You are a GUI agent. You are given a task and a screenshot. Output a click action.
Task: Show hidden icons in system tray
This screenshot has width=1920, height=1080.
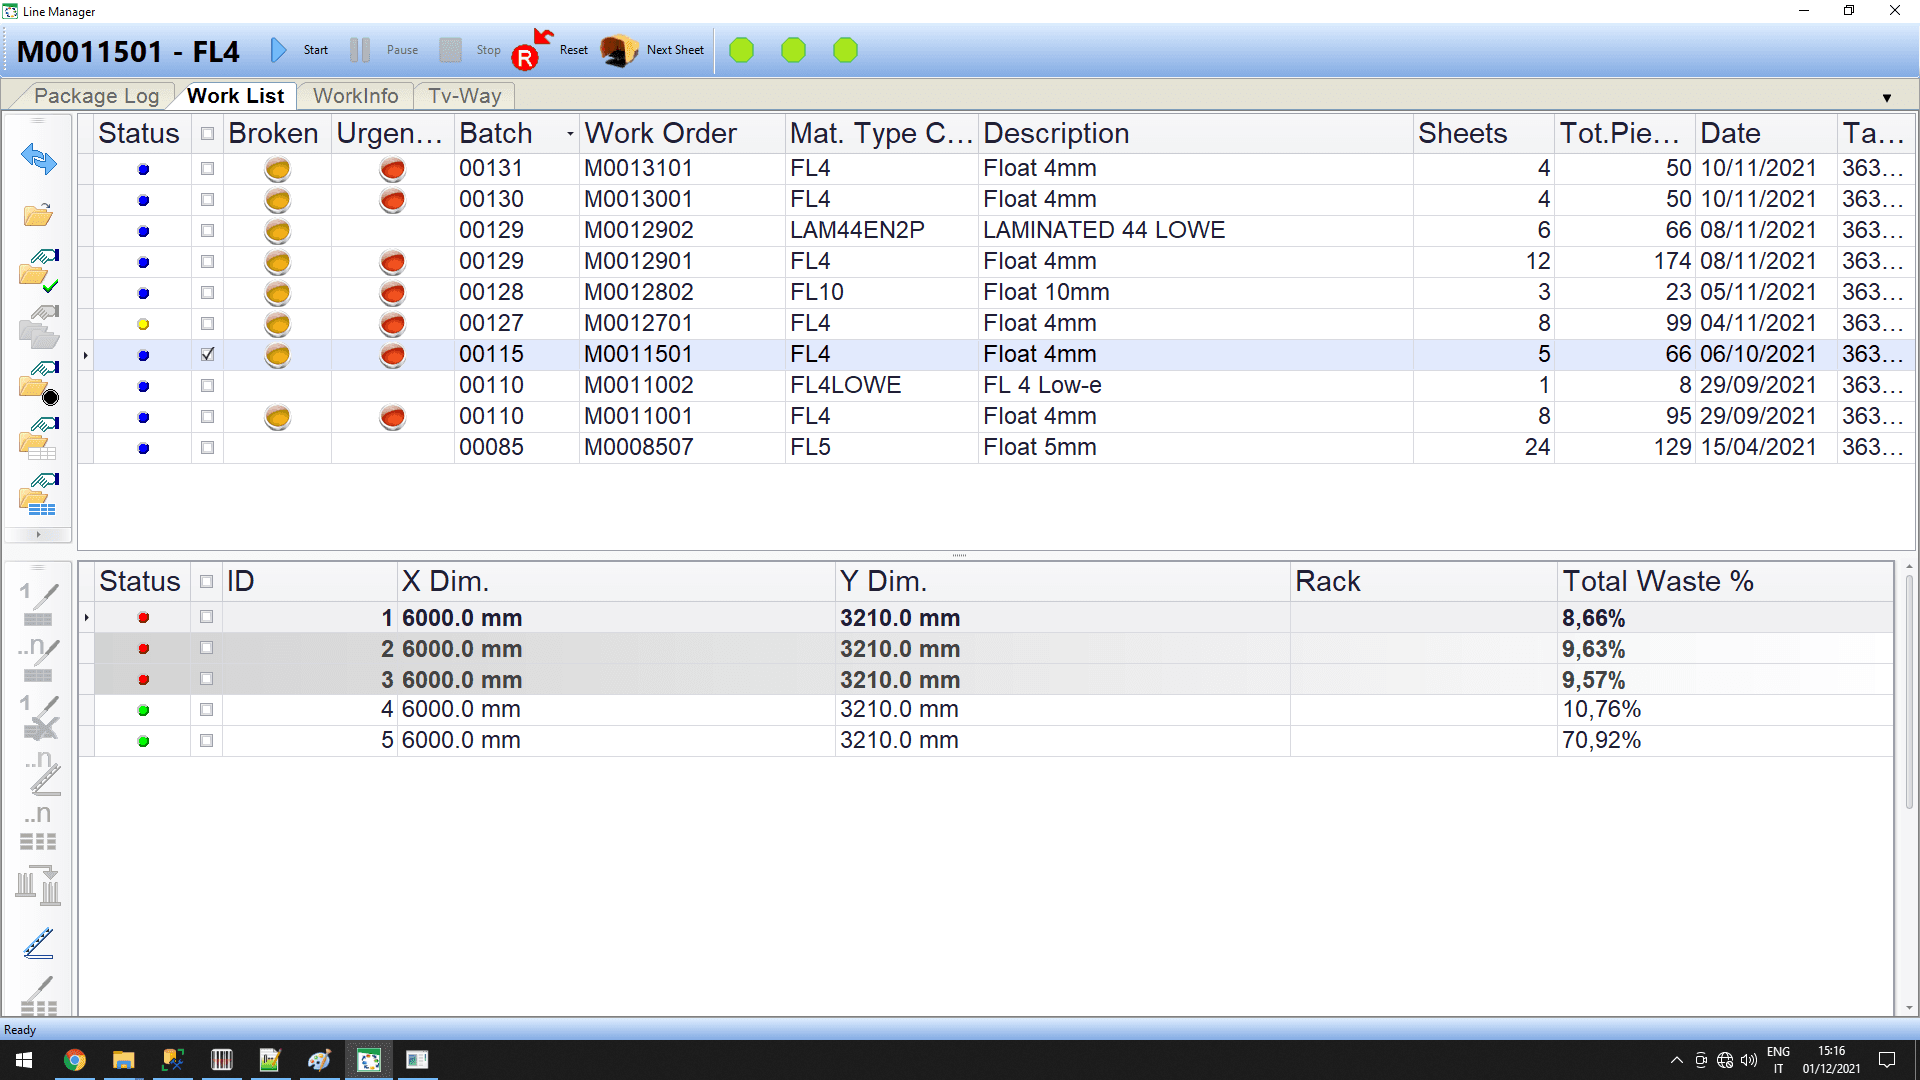pyautogui.click(x=1676, y=1060)
